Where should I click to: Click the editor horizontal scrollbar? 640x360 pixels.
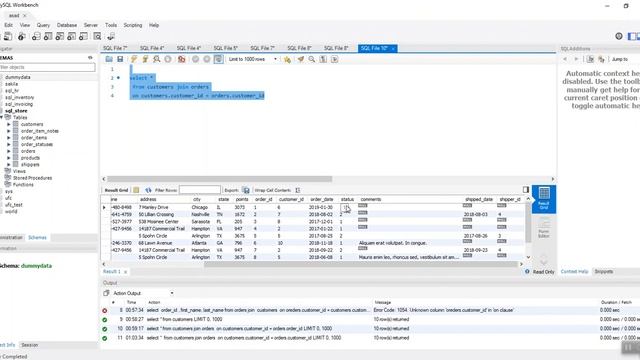click(220, 179)
